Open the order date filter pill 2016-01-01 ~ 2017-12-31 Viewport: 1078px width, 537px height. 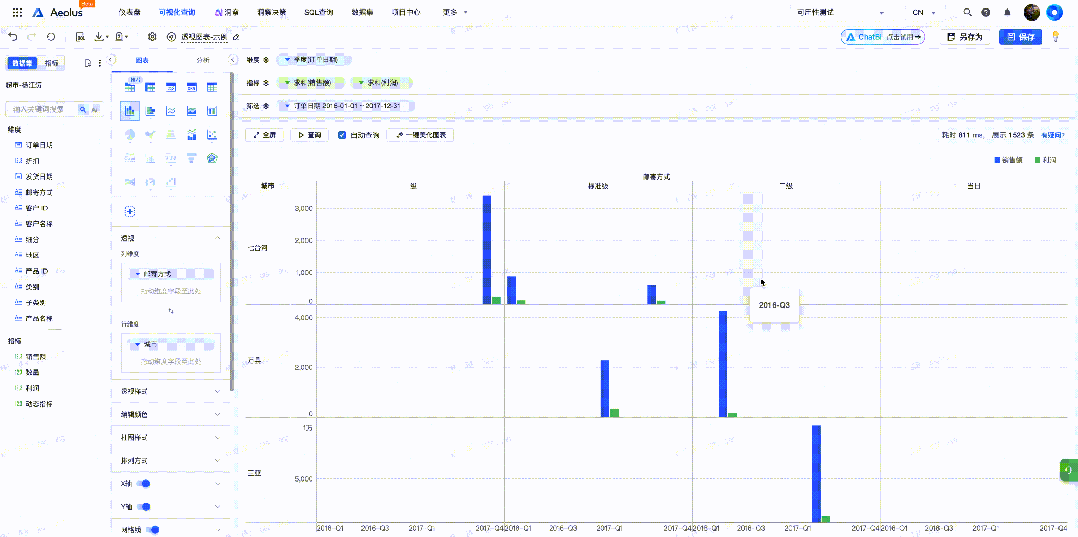pos(346,106)
